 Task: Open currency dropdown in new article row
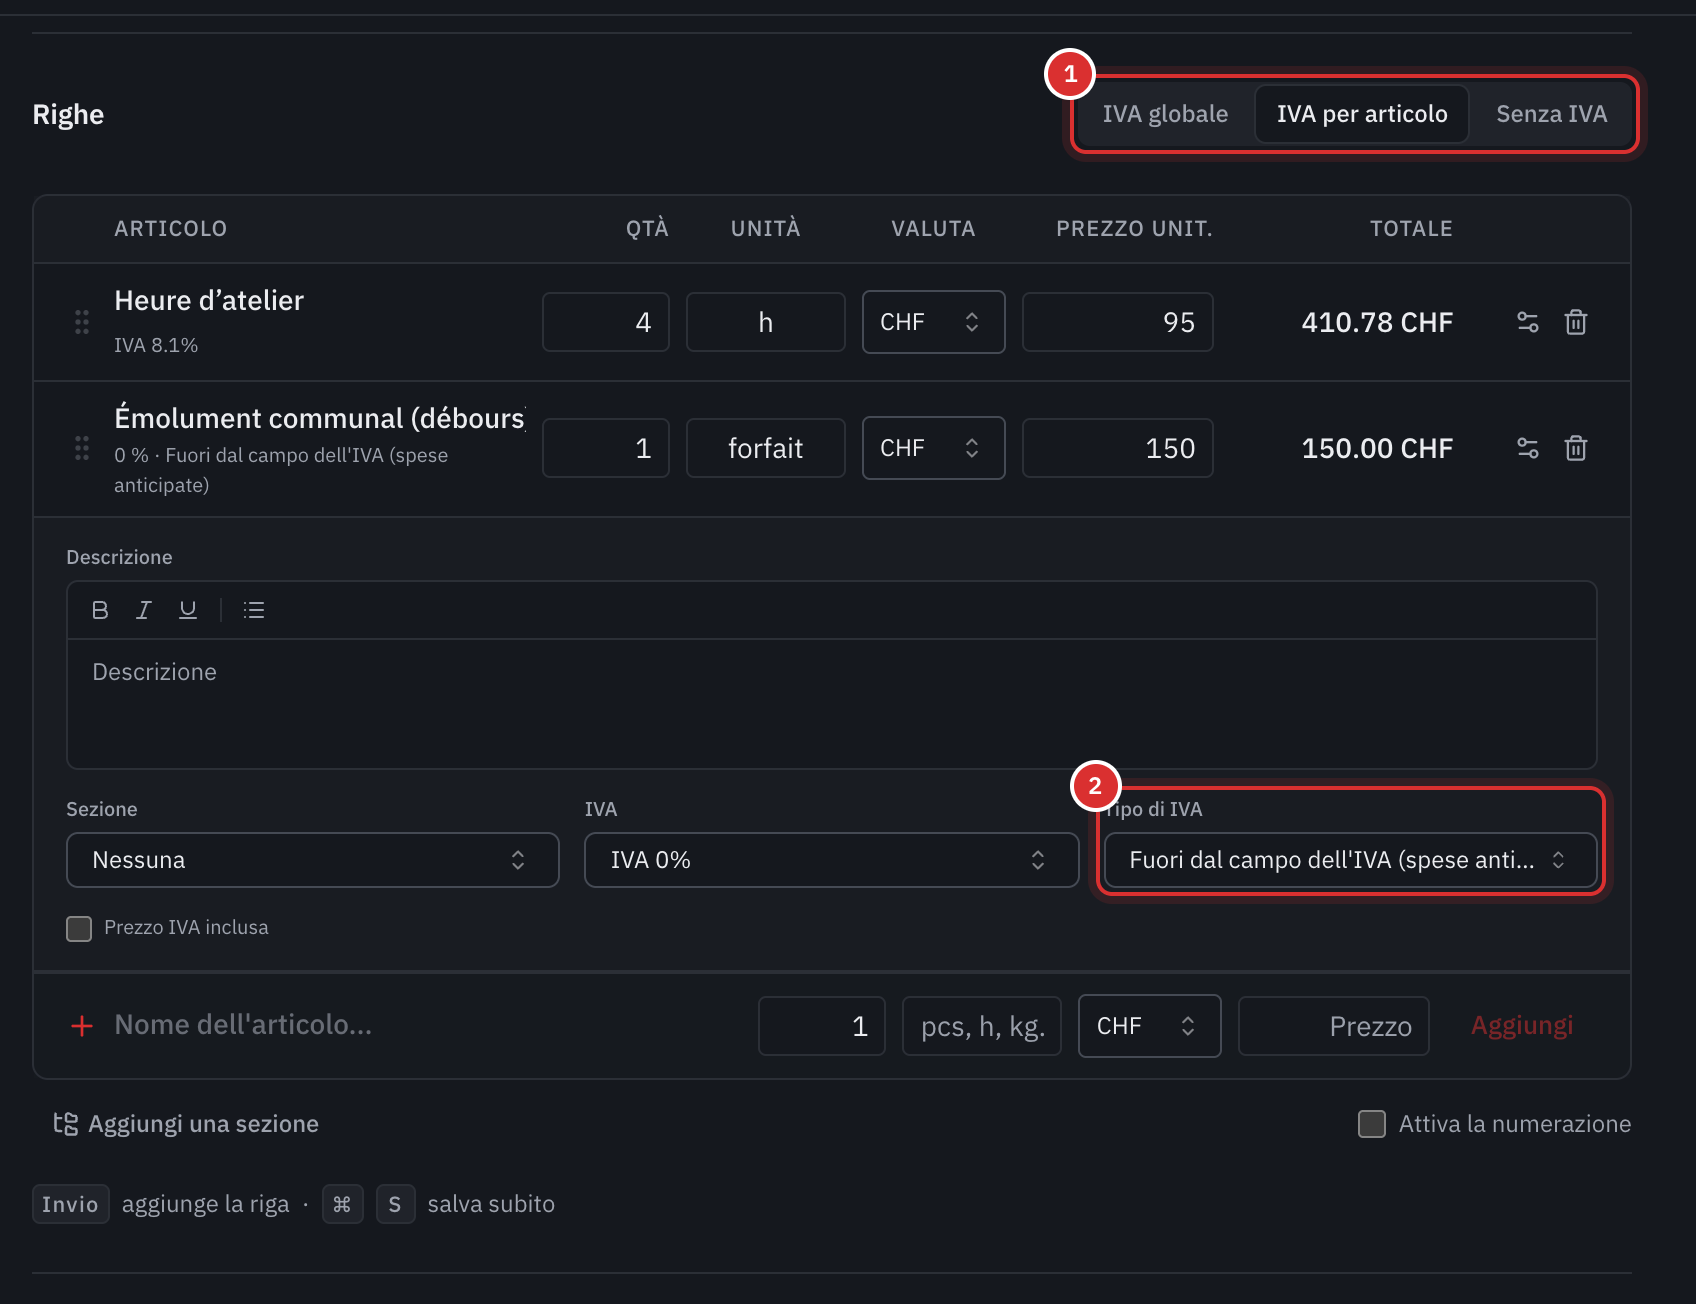pos(1149,1026)
